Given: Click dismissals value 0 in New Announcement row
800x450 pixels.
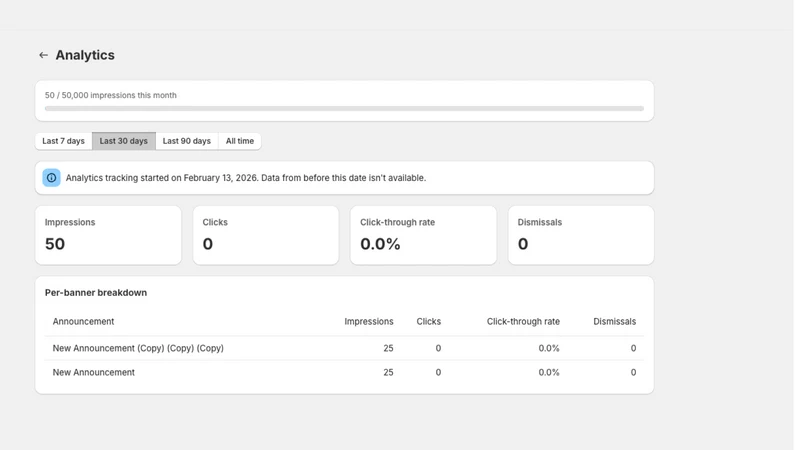Looking at the screenshot, I should coord(633,372).
